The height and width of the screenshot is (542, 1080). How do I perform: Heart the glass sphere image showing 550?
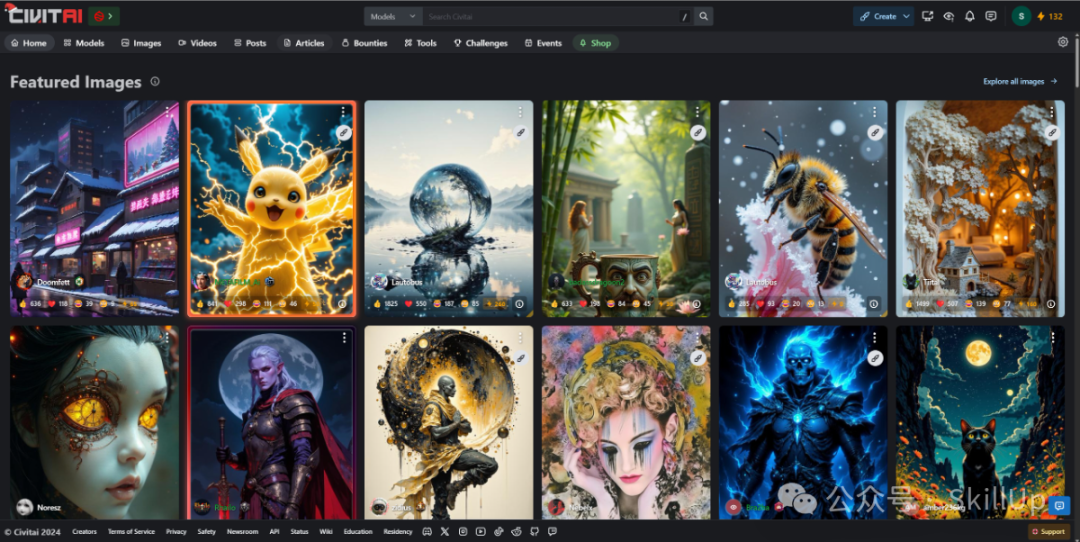416,304
